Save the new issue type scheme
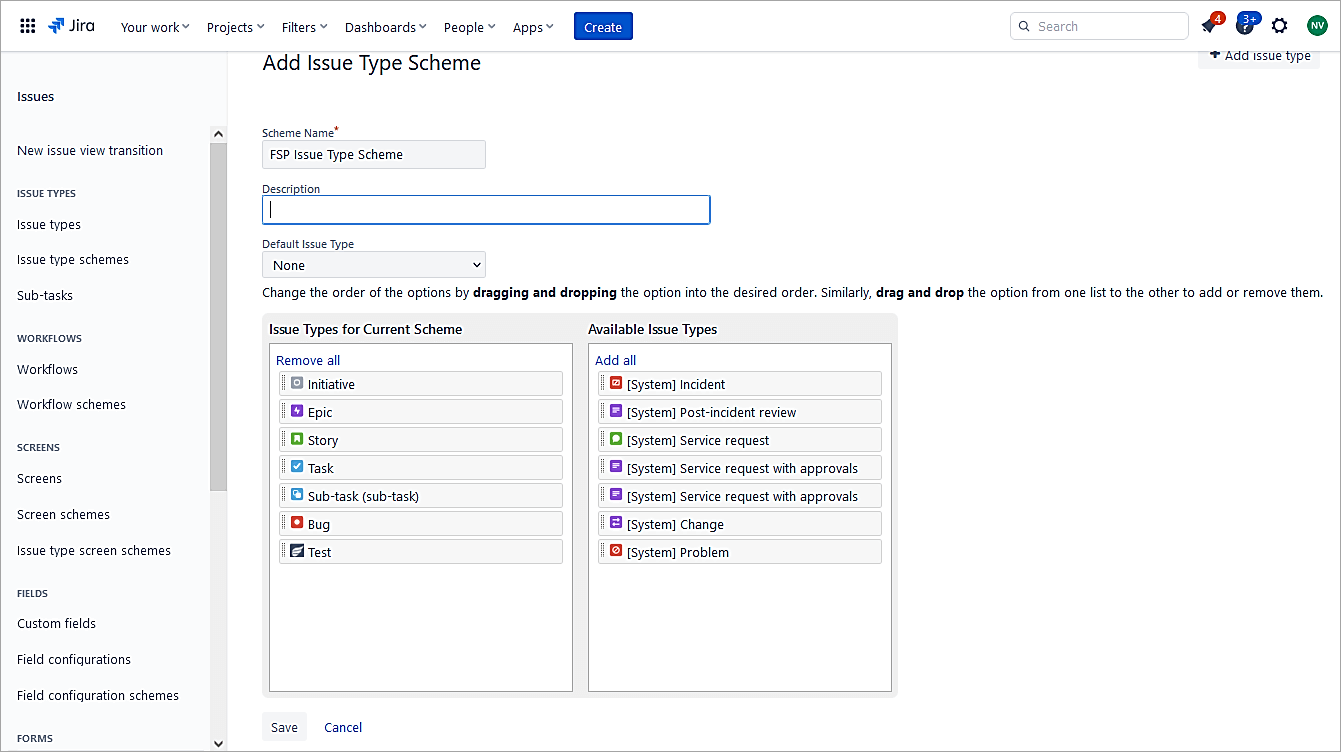This screenshot has height=752, width=1341. click(284, 727)
